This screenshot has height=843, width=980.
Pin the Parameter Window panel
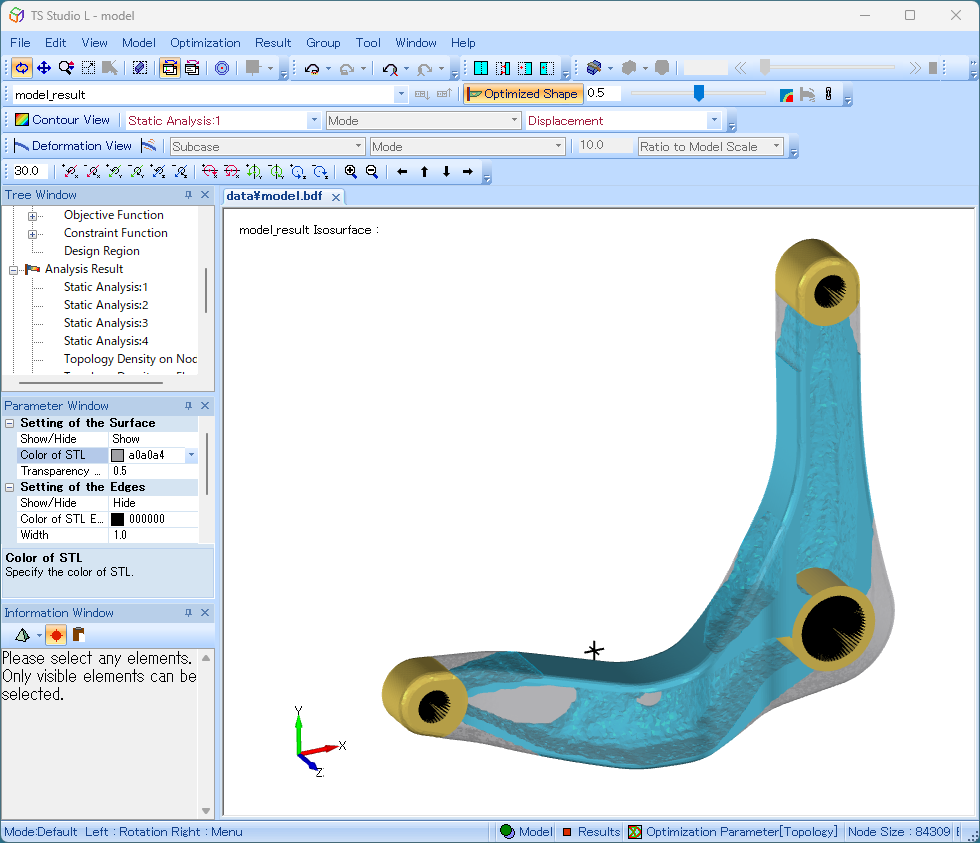[x=188, y=406]
